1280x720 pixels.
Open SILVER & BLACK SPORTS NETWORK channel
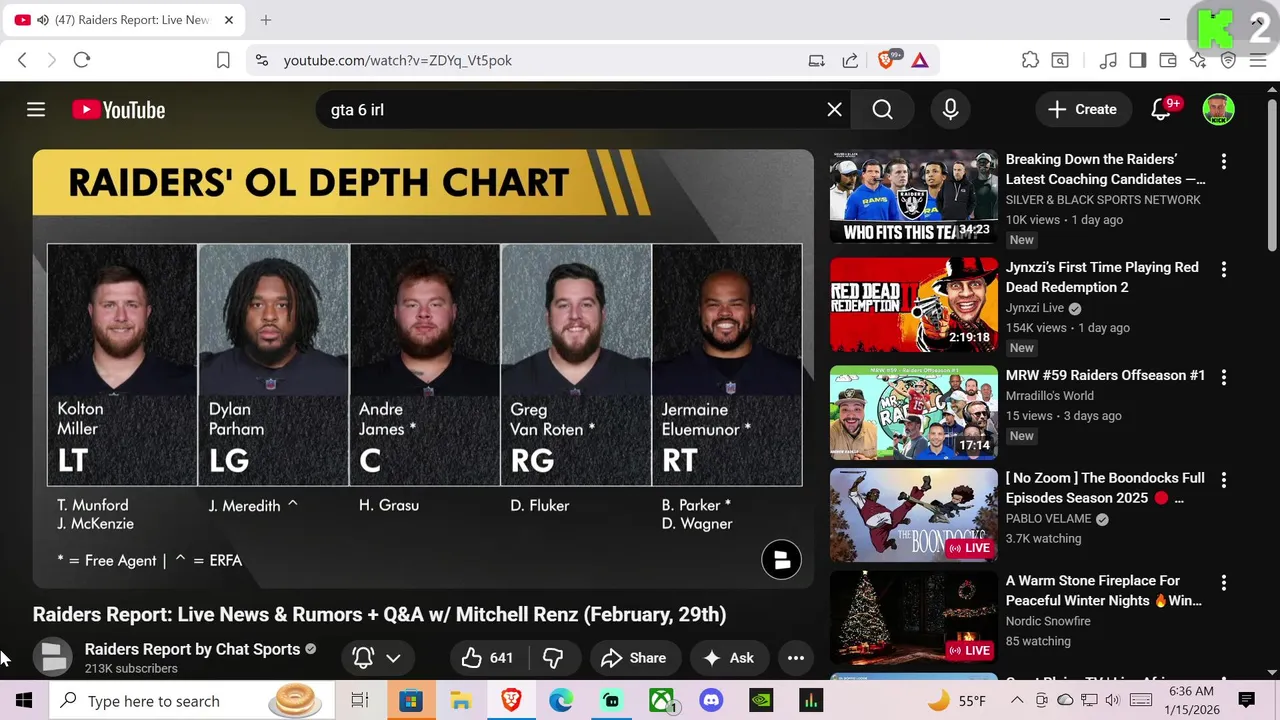[1103, 200]
